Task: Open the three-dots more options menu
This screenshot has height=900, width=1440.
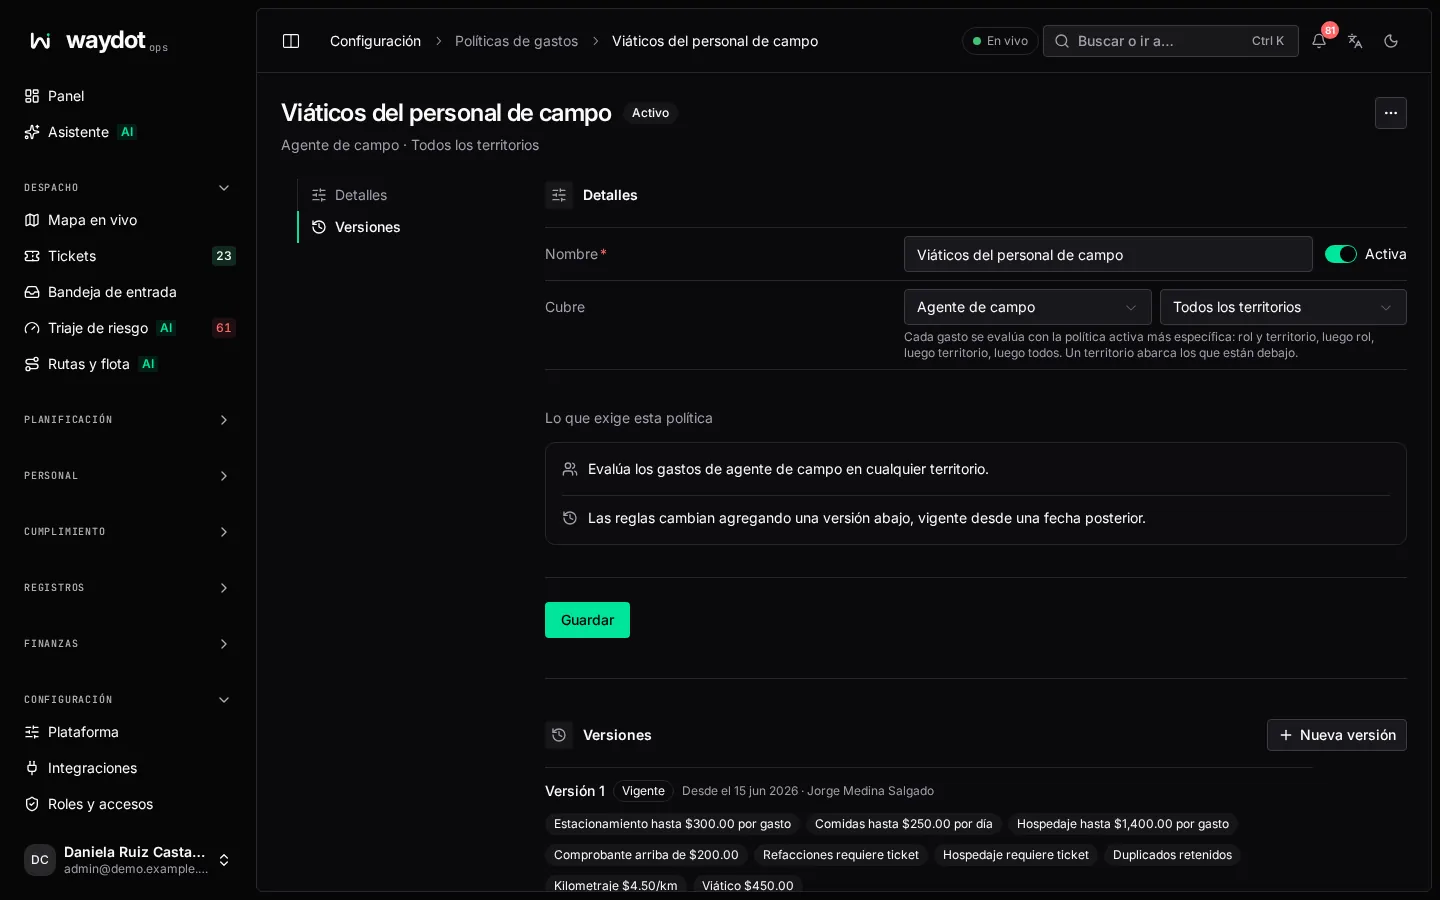Action: pyautogui.click(x=1391, y=113)
